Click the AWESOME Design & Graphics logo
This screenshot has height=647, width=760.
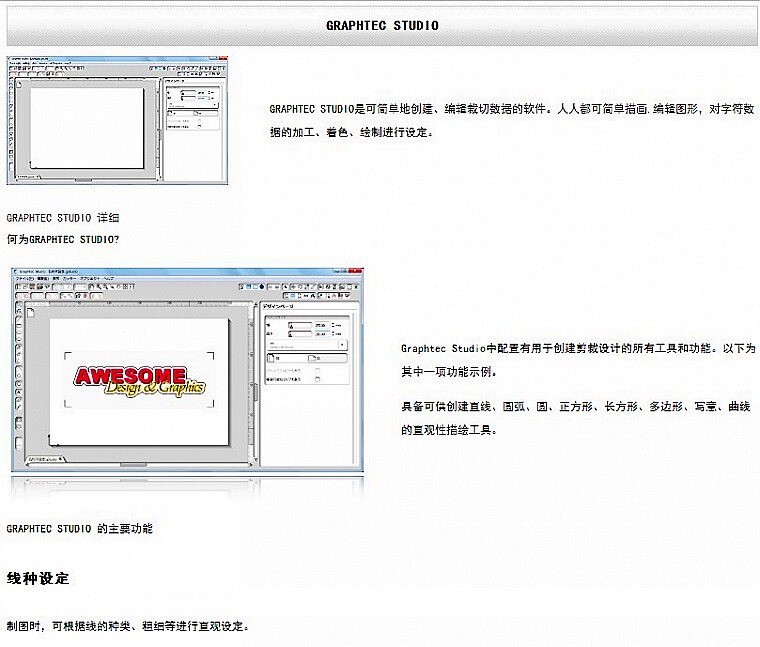(x=139, y=380)
